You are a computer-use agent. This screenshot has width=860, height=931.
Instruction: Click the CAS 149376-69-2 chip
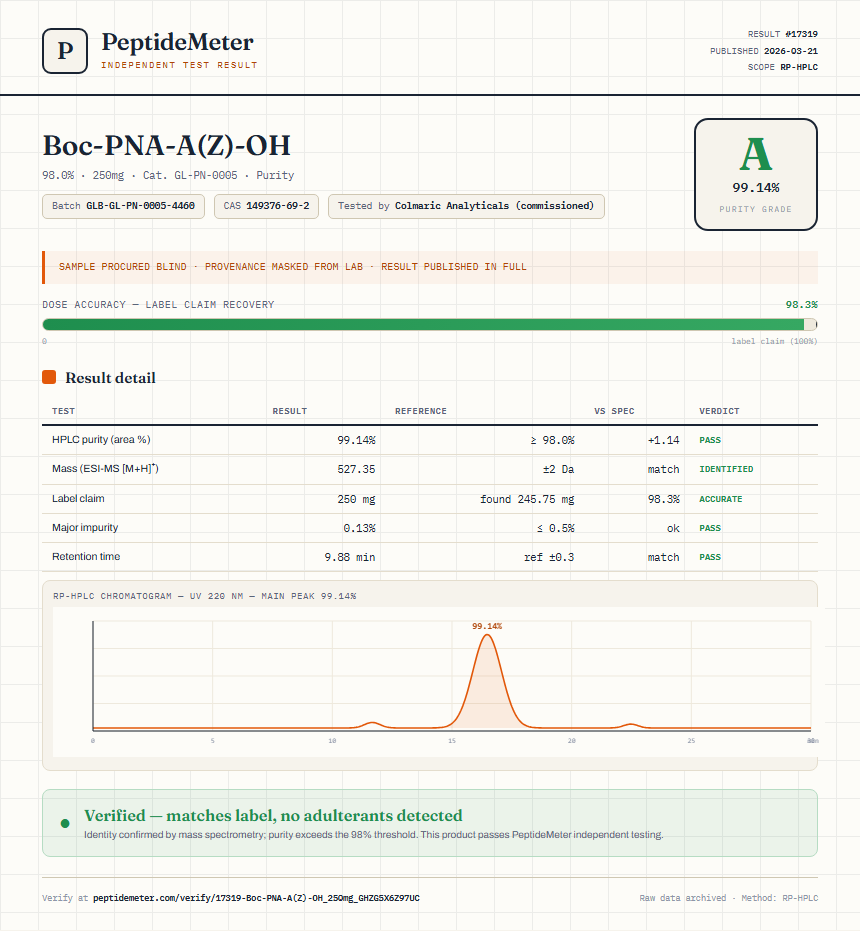click(266, 206)
